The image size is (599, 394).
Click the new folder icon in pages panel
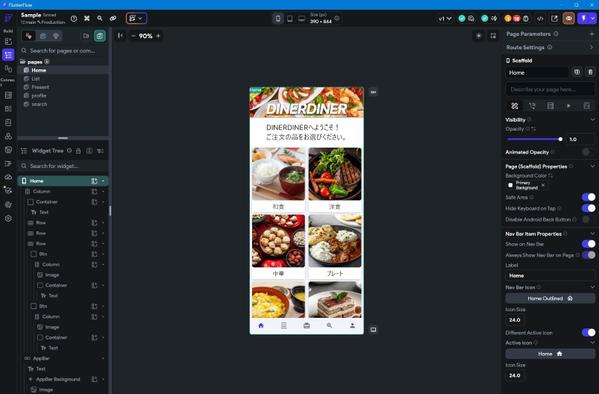pyautogui.click(x=86, y=36)
